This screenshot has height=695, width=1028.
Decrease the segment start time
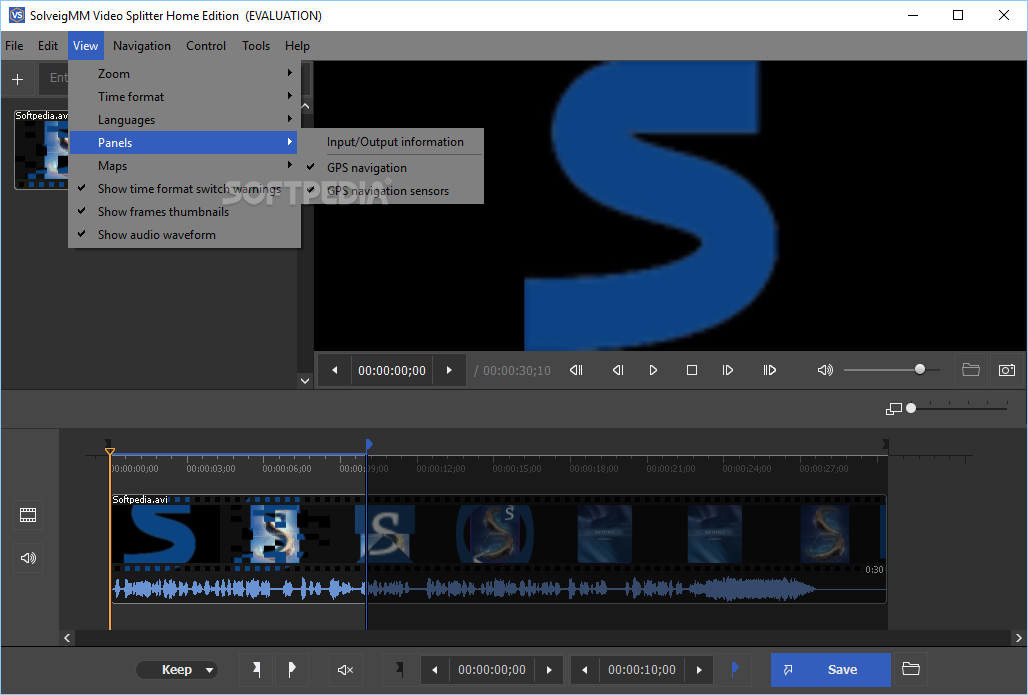point(435,670)
